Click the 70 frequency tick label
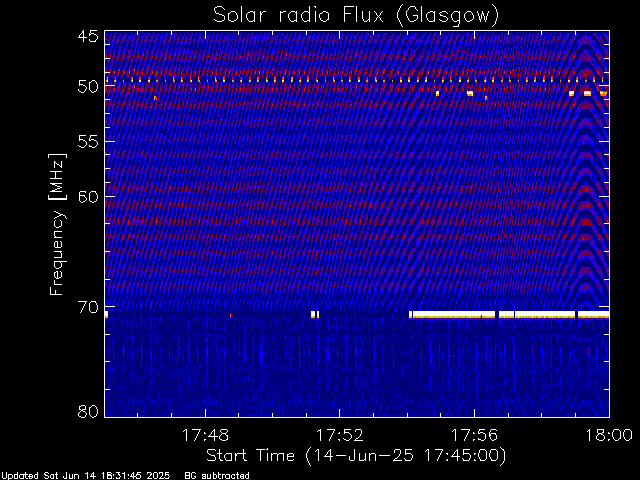The height and width of the screenshot is (480, 640). (88, 307)
